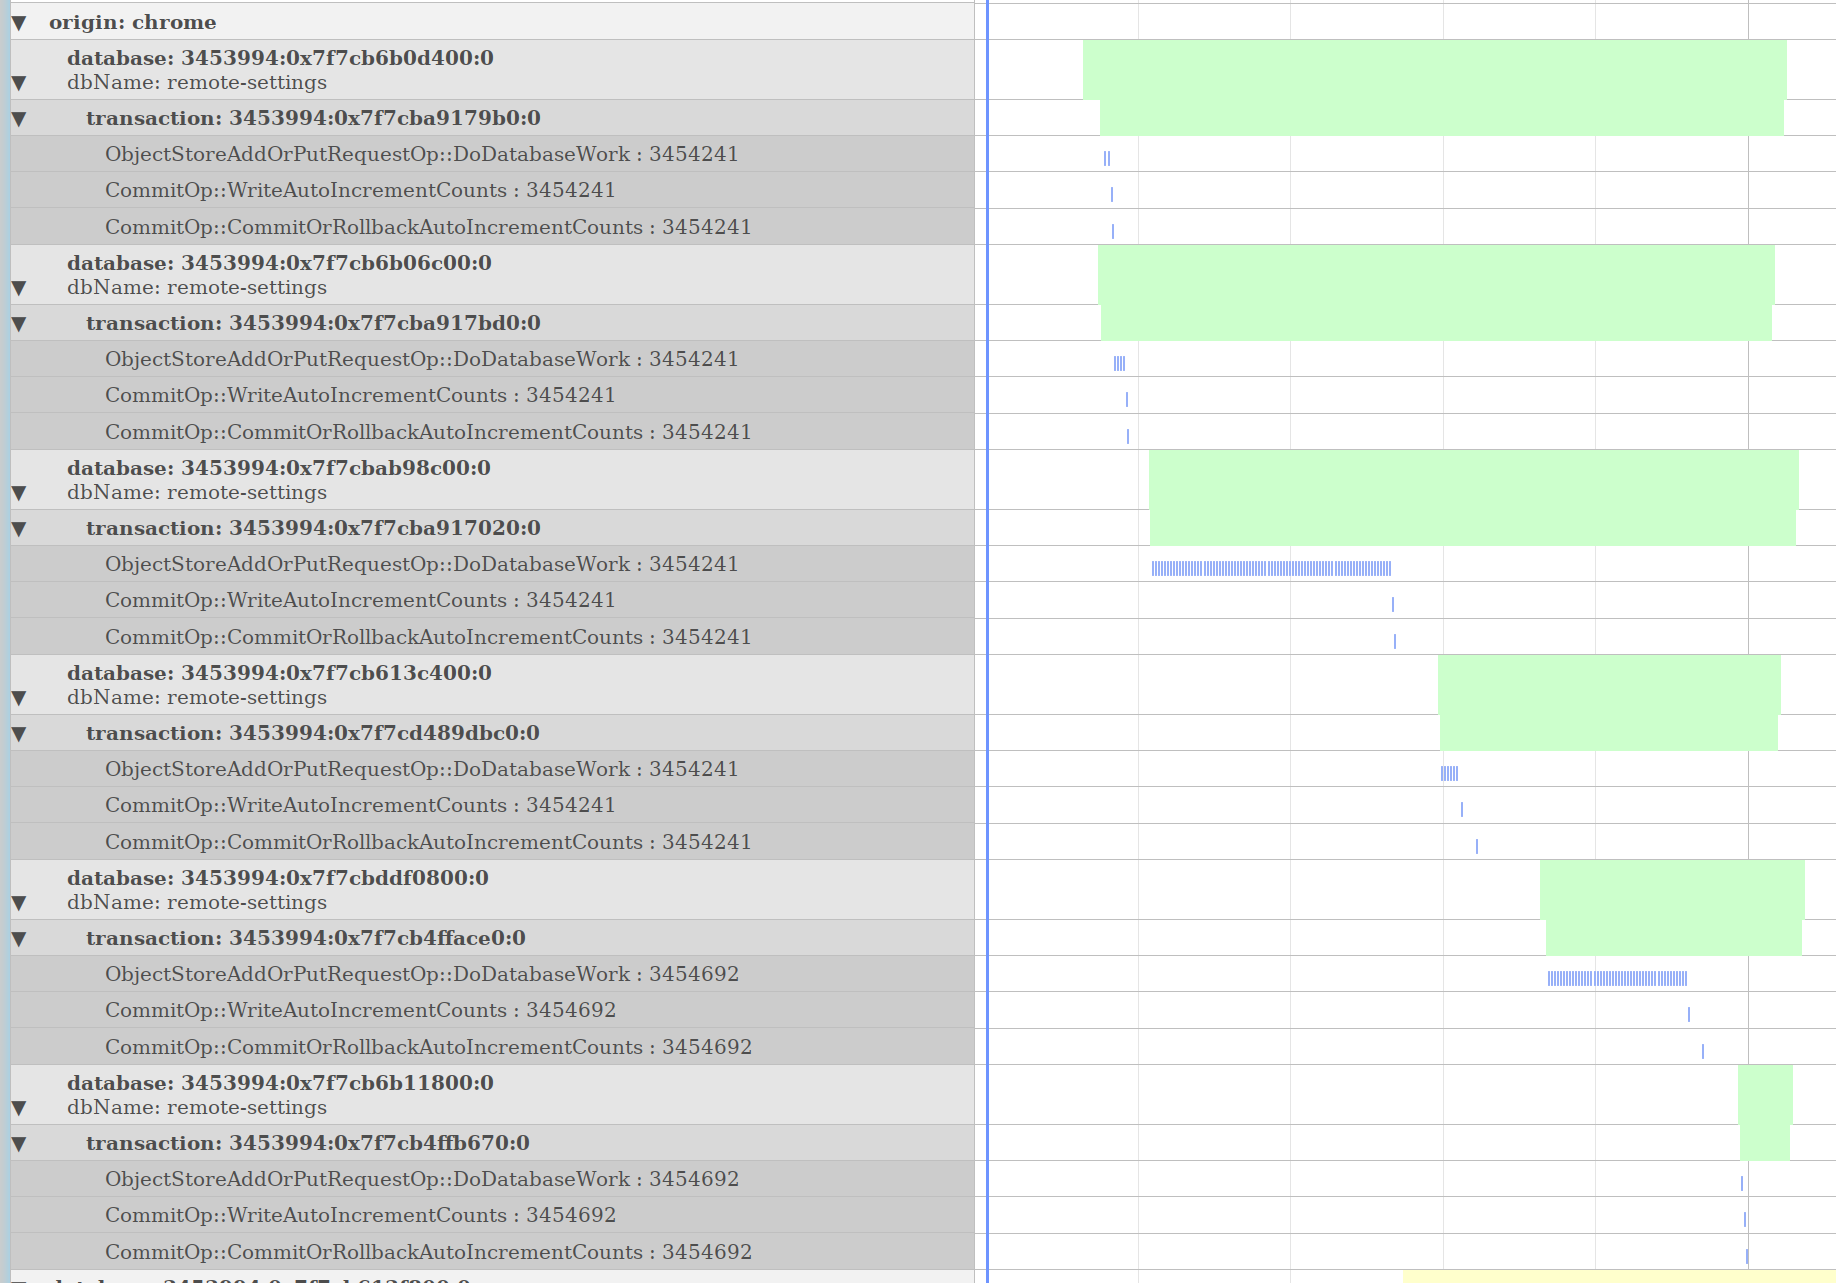Click timeline bar for transaction 0x7f7cba917020
Viewport: 1836px width, 1283px height.
click(x=1473, y=528)
